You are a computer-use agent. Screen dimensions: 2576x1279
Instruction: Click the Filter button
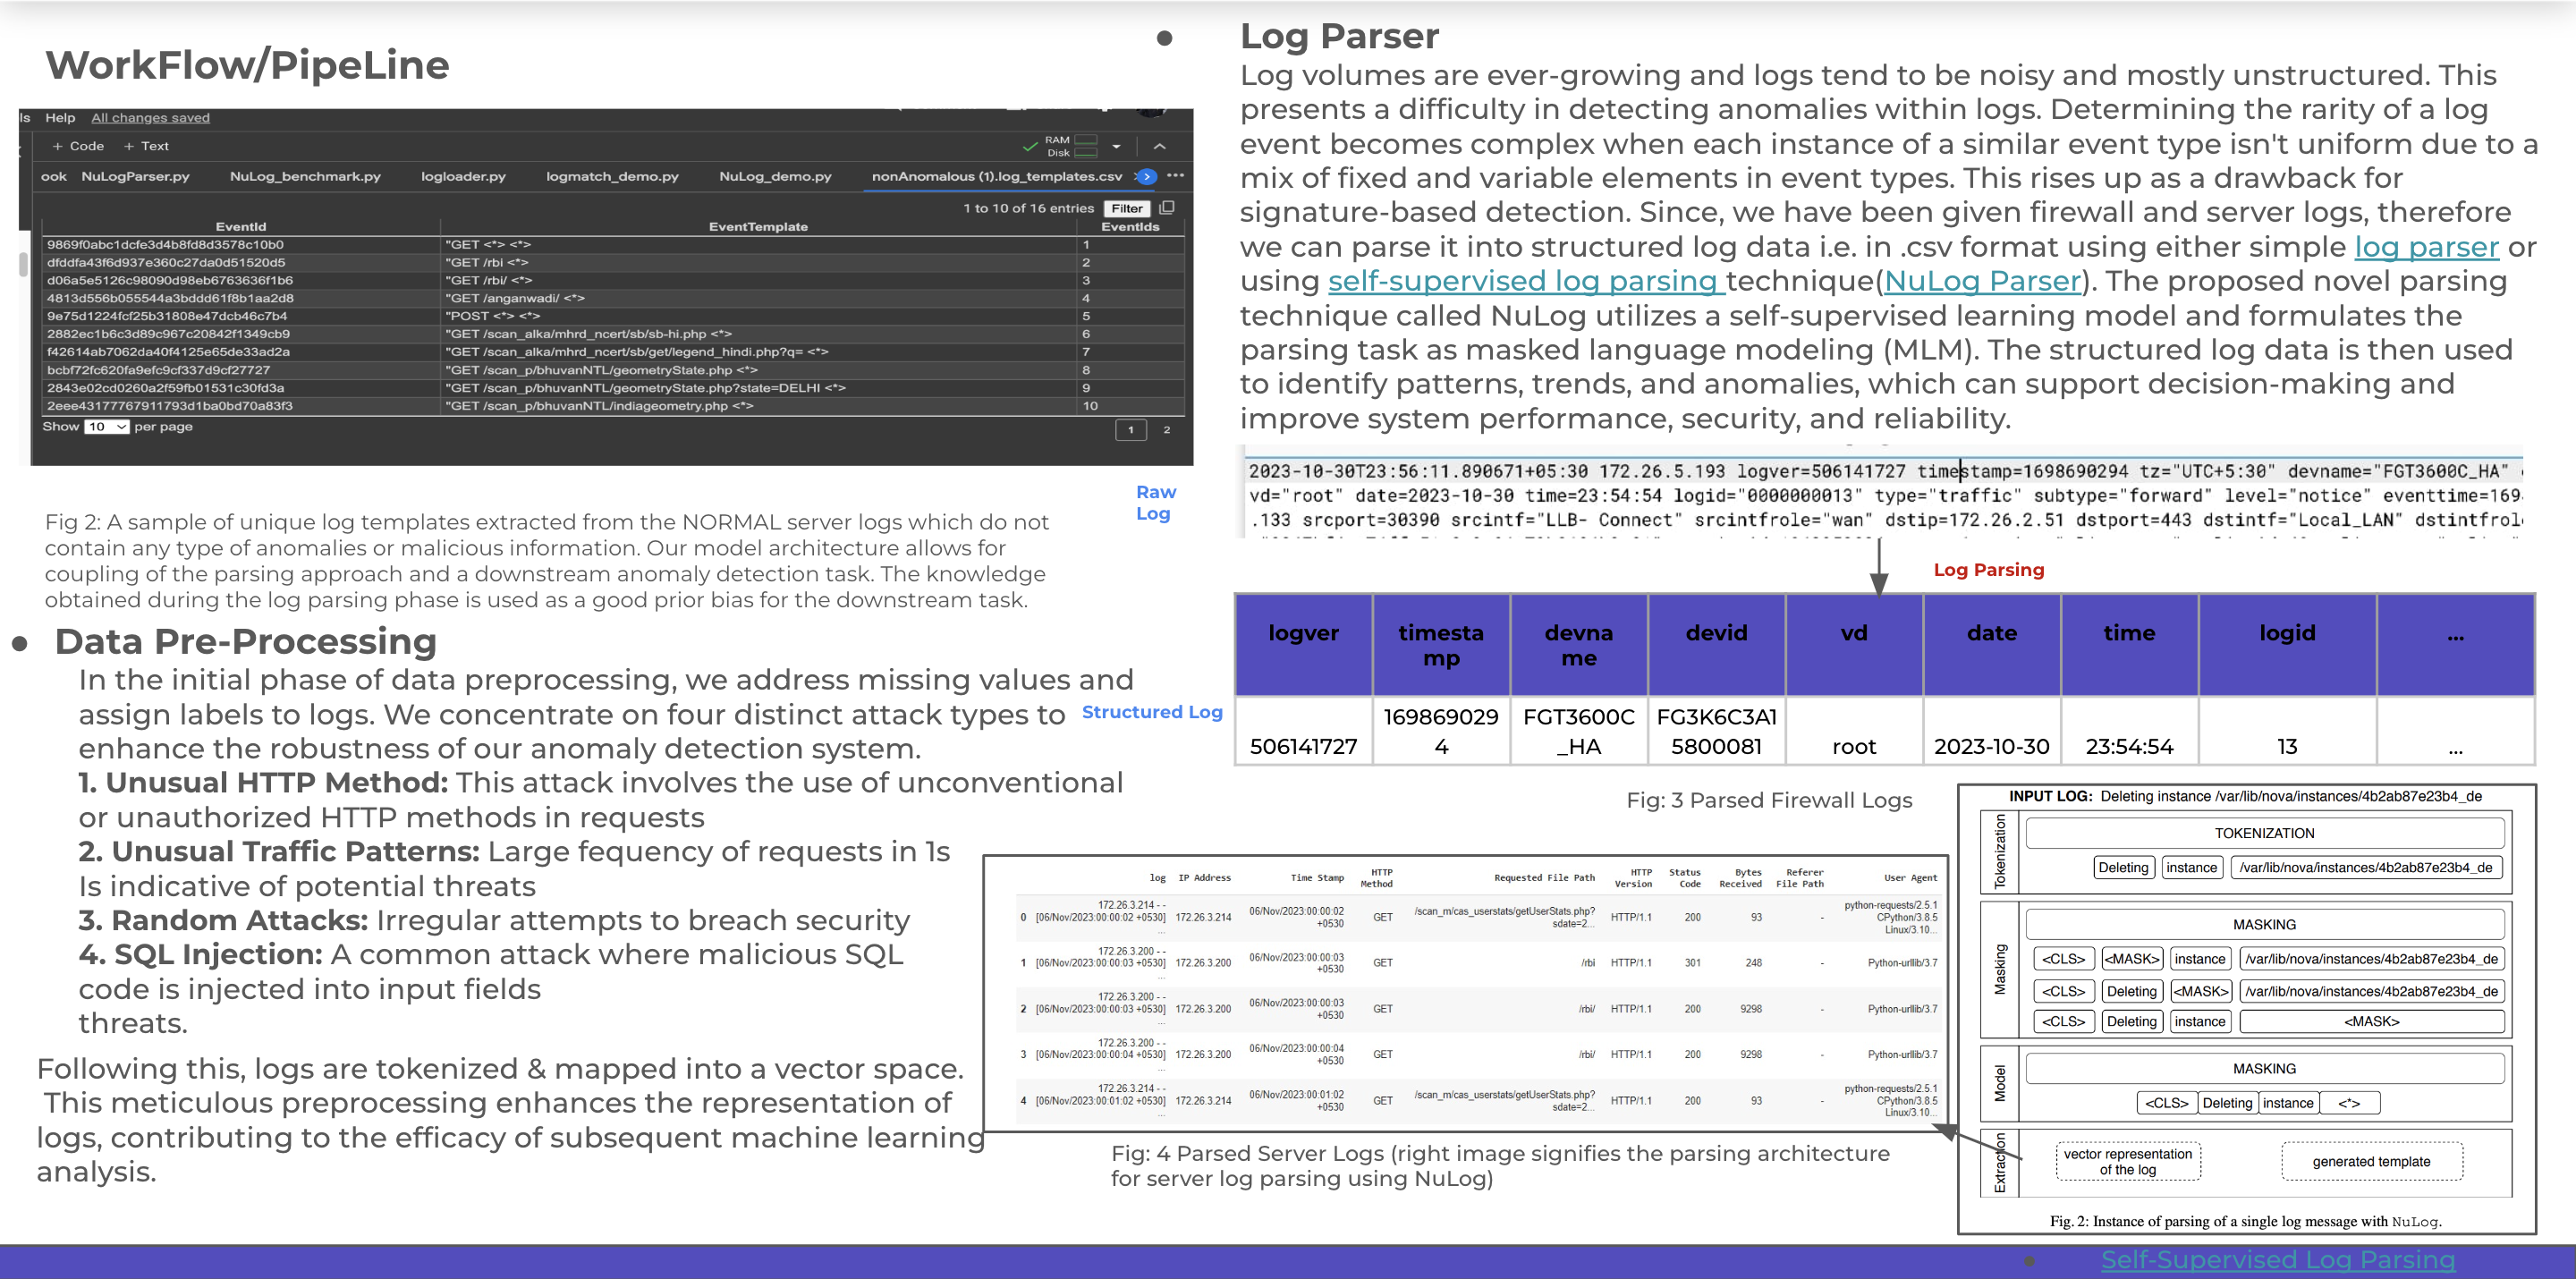click(x=1127, y=208)
